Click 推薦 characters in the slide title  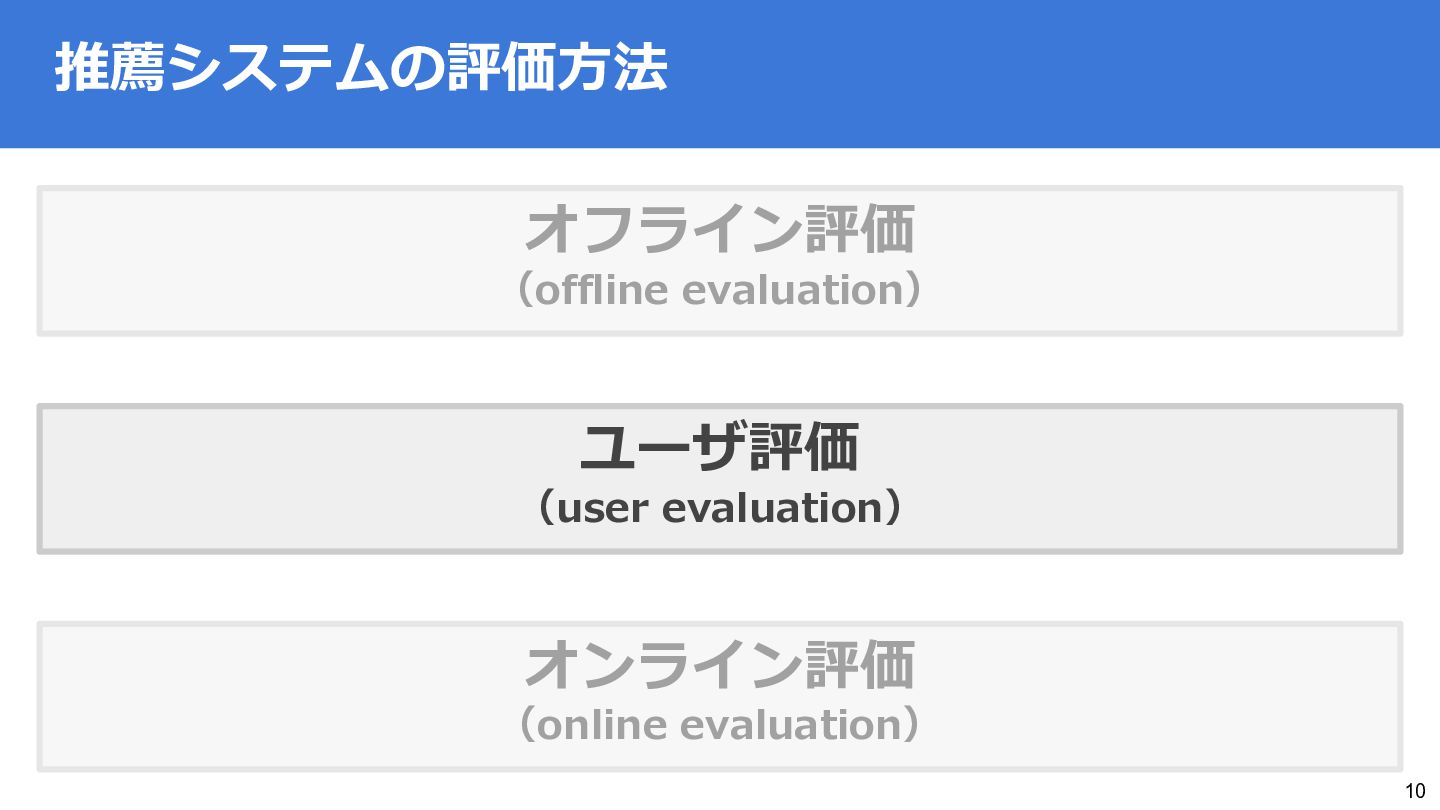coord(110,69)
